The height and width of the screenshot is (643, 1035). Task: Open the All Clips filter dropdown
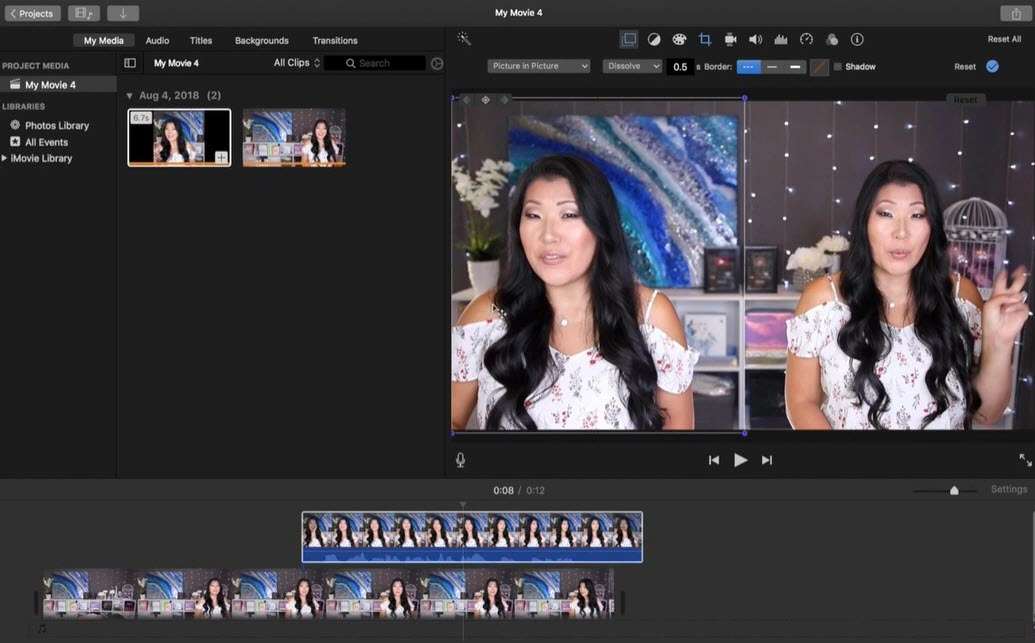(x=296, y=63)
